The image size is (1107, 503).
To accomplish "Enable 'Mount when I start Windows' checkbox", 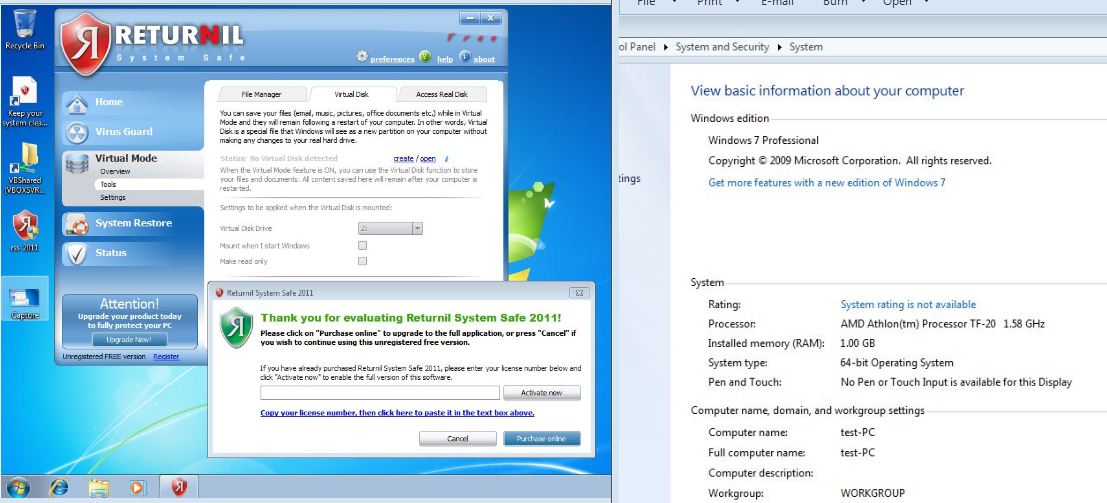I will click(x=362, y=246).
